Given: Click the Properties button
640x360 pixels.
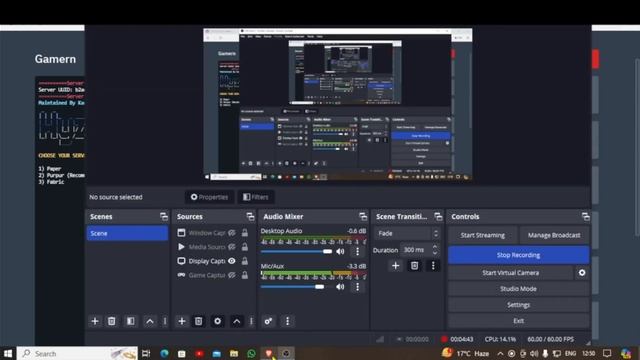Looking at the screenshot, I should (209, 197).
